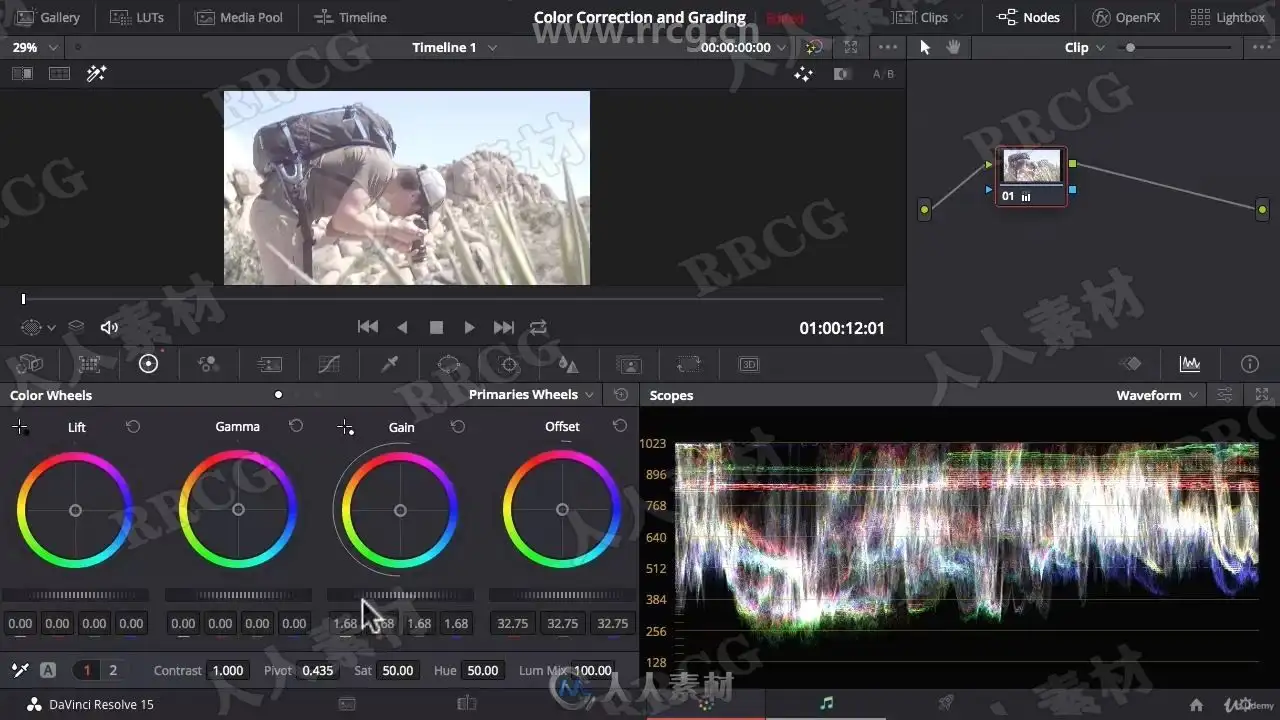Click the magic wand enhance viewer icon
Screen dimensions: 1280x720
[x=97, y=73]
